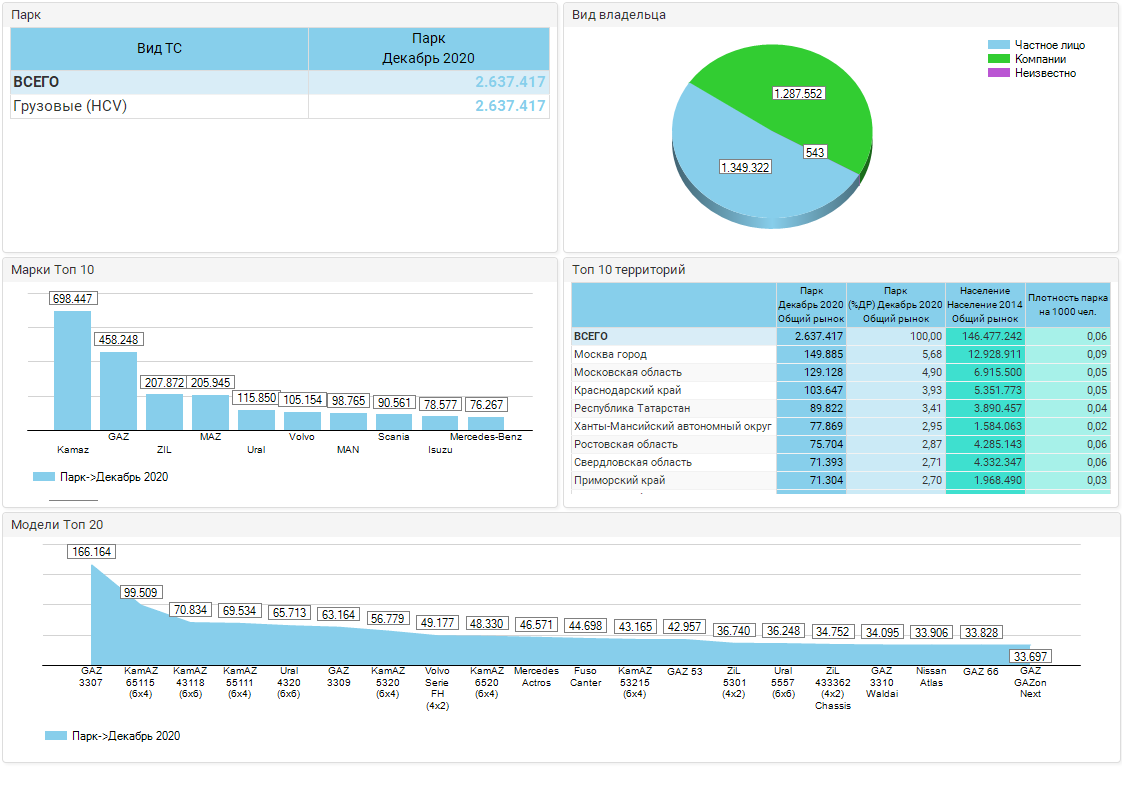Click the Неизвестно legend purple swatch
Screen dimensions: 1122x793
[x=999, y=73]
